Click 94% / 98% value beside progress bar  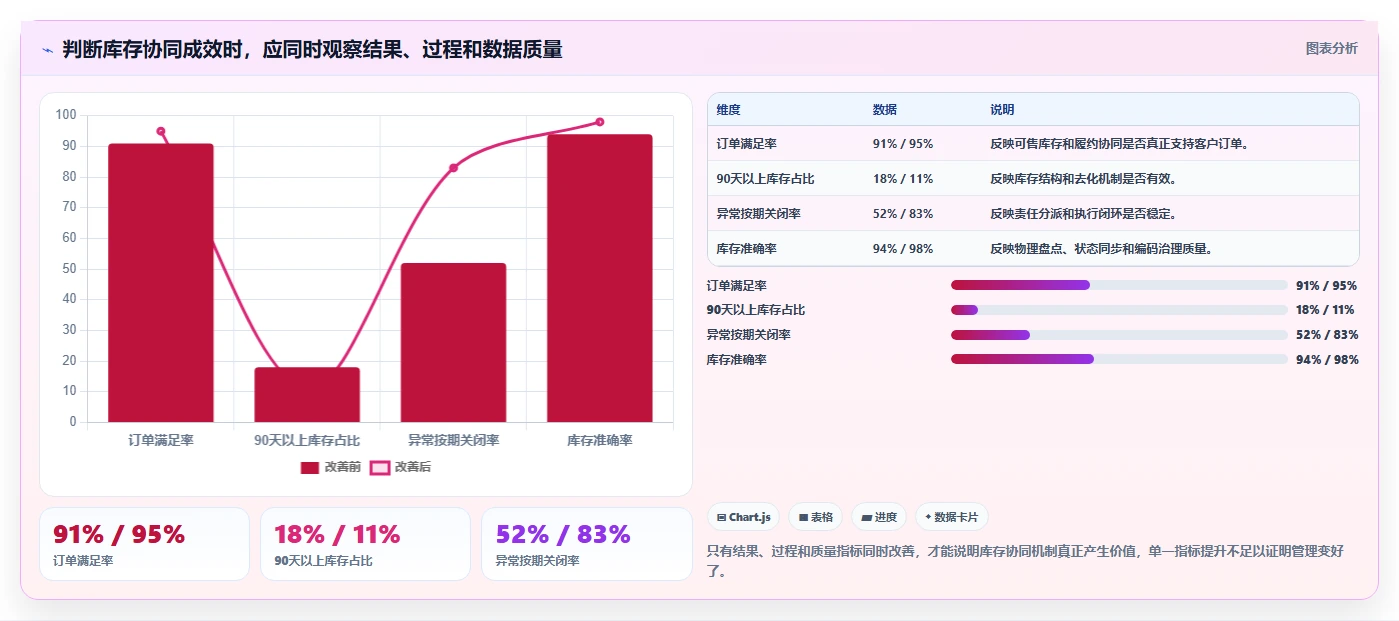point(1327,360)
